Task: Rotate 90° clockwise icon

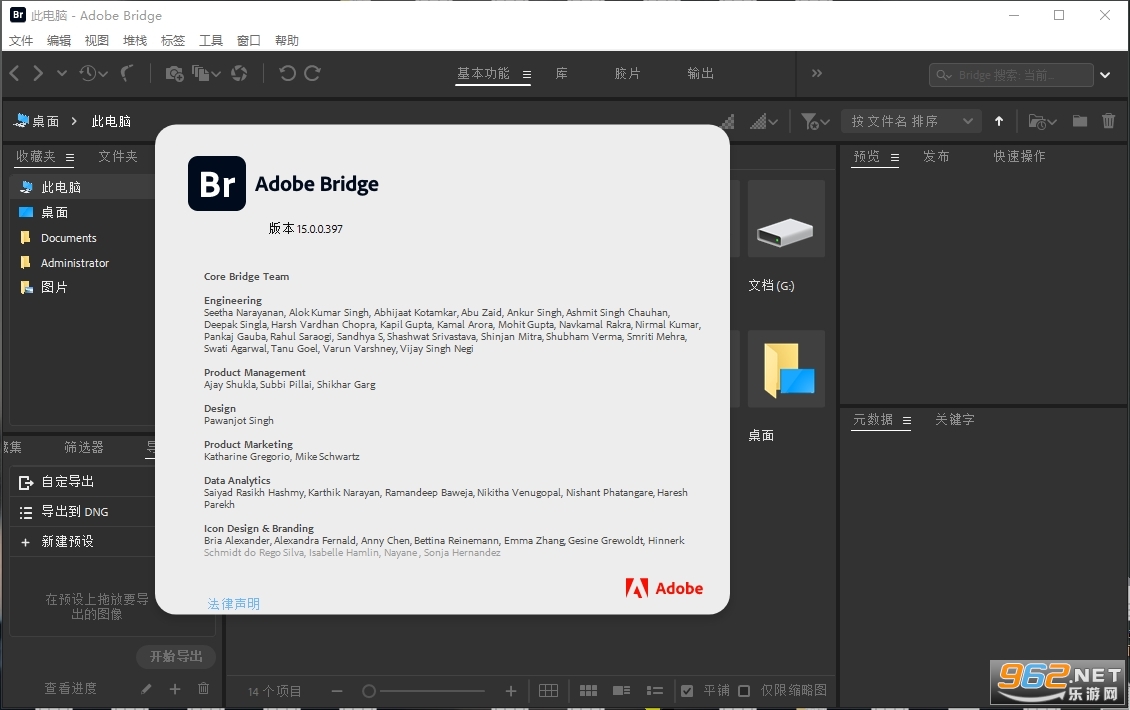Action: 312,73
